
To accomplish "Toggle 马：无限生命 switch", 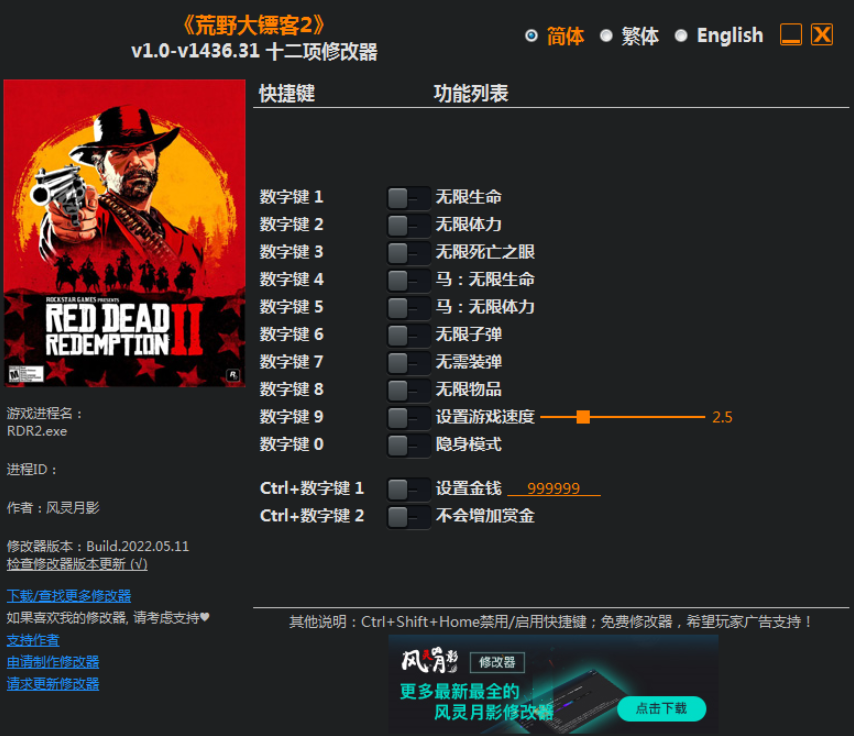I will (x=408, y=280).
